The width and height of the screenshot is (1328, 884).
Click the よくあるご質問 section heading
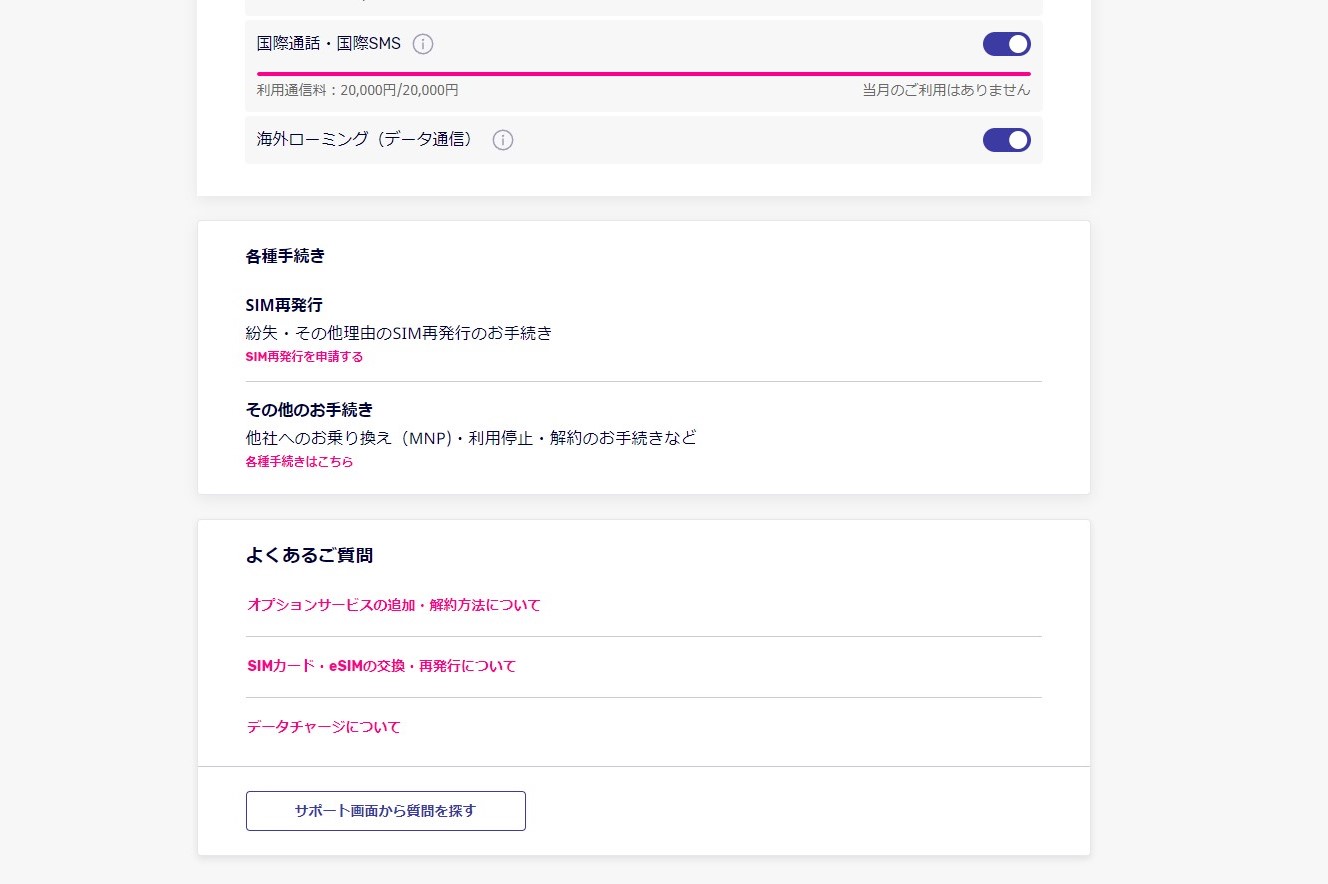point(308,555)
